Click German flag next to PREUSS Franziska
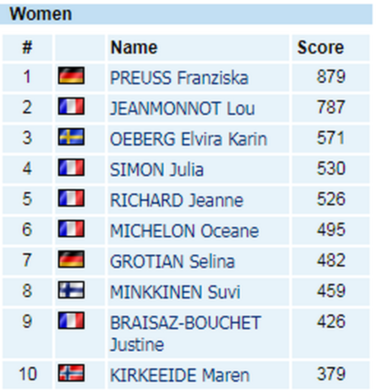The image size is (378, 390). pos(71,75)
